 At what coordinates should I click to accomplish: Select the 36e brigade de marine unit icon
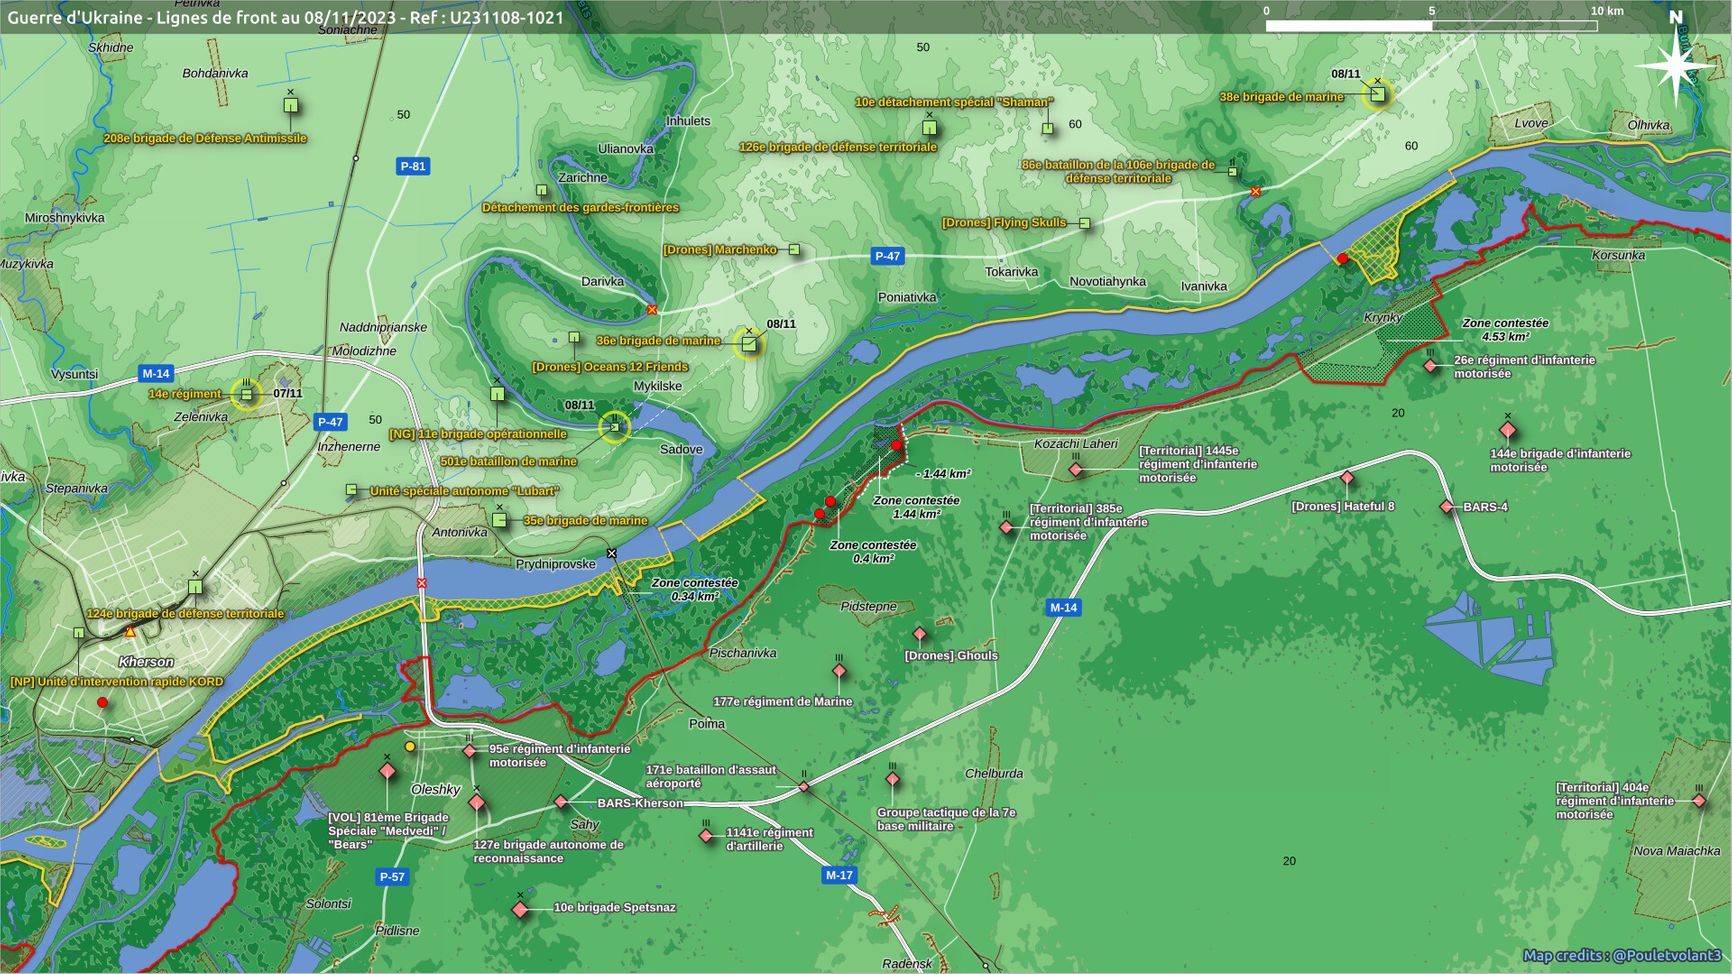(x=748, y=344)
